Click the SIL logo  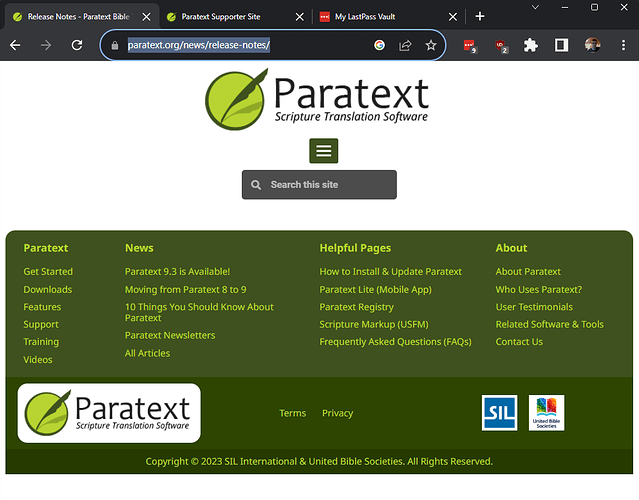coord(499,413)
